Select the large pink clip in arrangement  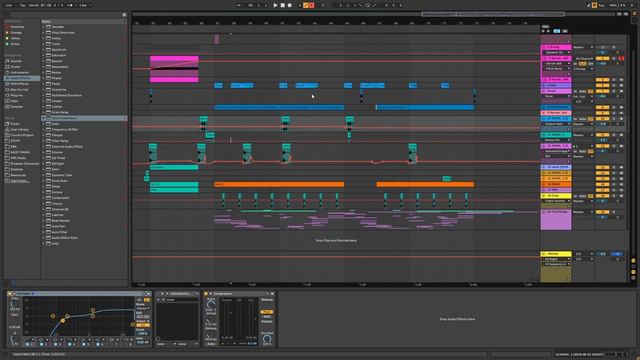coord(174,69)
